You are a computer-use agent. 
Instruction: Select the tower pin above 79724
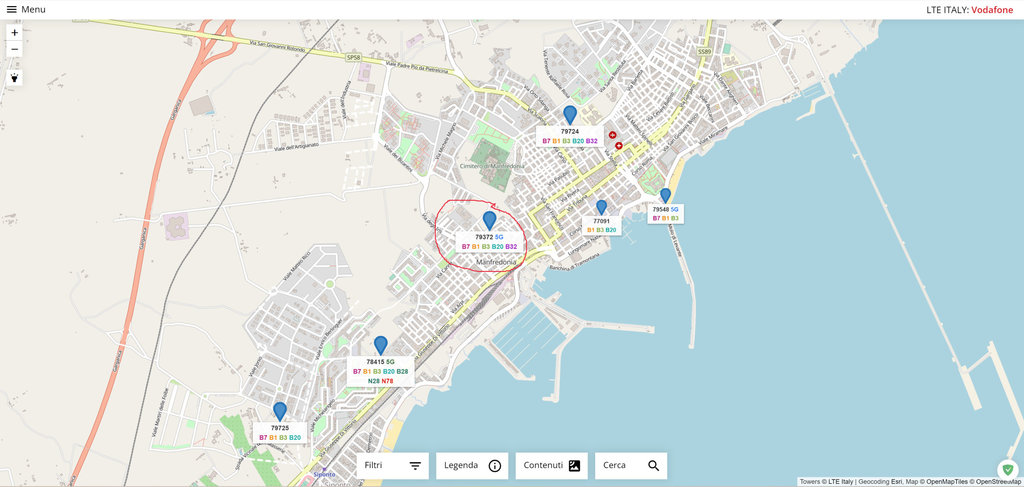570,115
